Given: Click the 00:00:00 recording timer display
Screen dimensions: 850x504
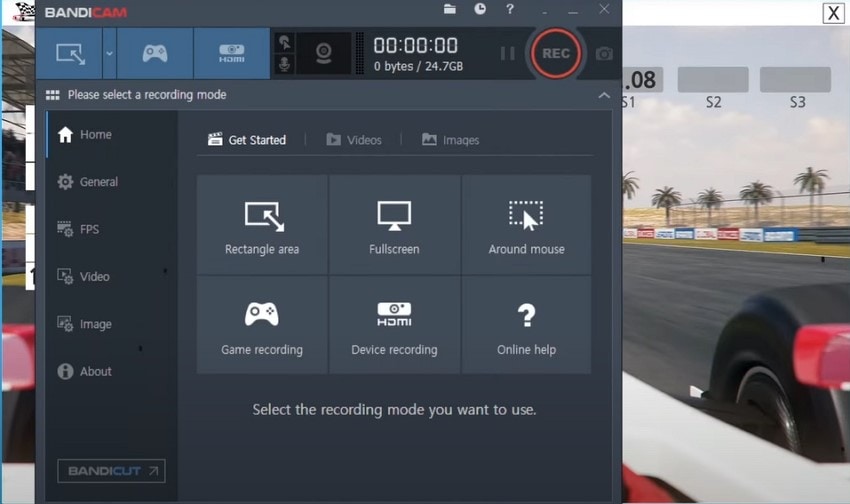Looking at the screenshot, I should click(x=416, y=46).
